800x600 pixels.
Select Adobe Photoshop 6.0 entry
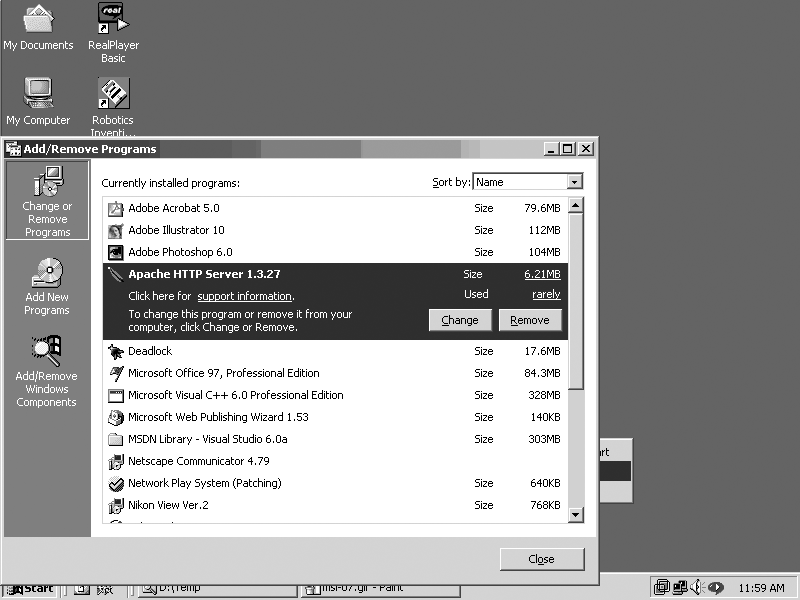335,252
